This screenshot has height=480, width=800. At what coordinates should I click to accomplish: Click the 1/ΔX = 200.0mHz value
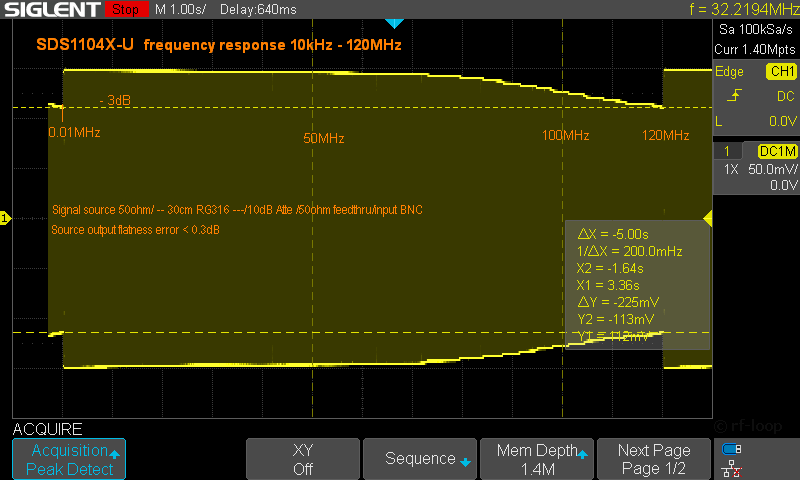[629, 251]
